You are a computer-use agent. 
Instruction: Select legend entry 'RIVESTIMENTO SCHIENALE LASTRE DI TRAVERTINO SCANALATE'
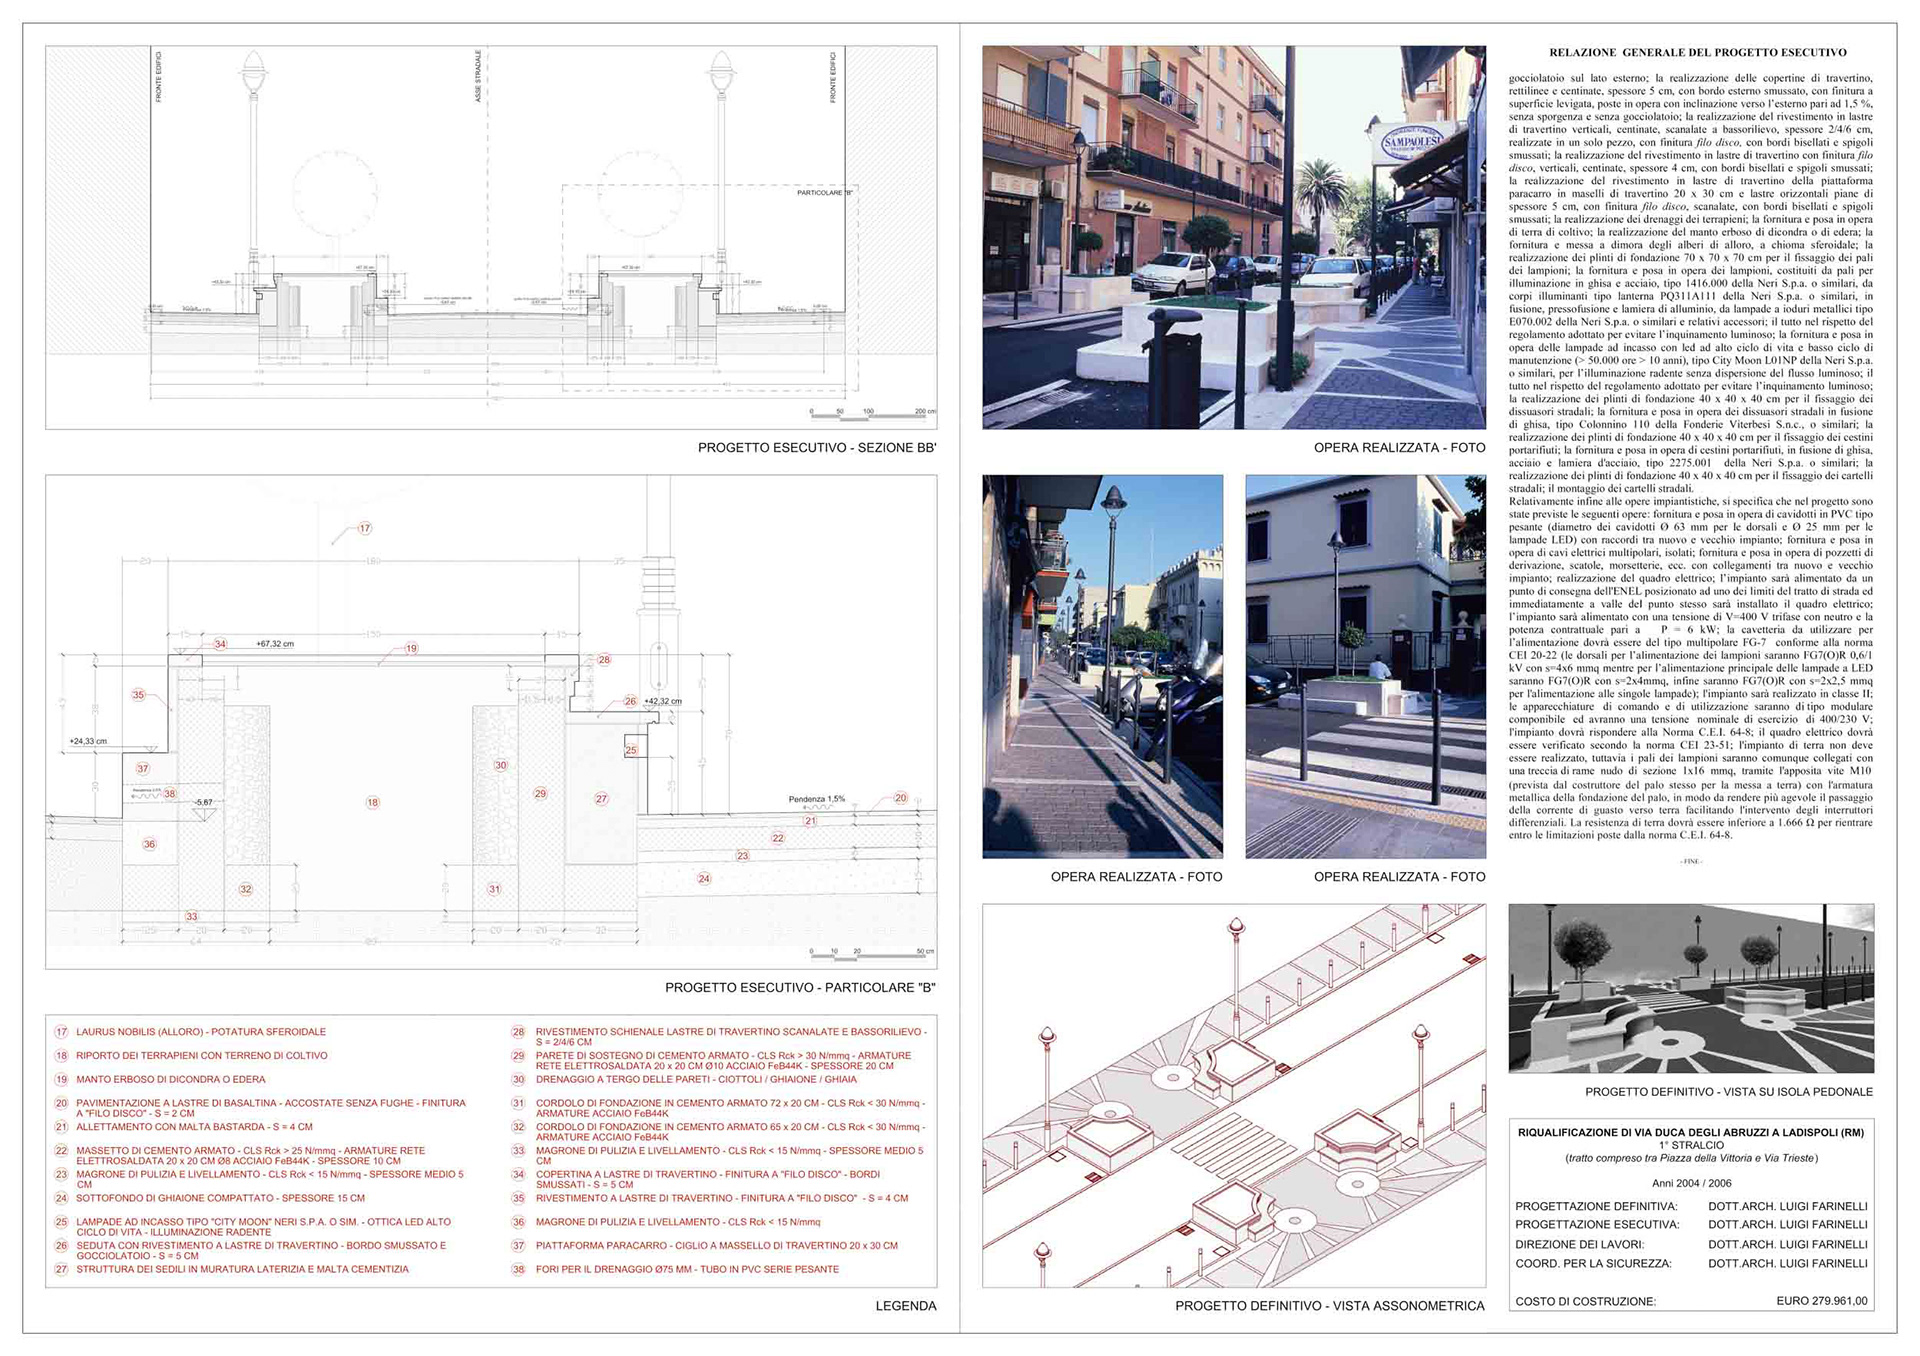pos(731,1037)
